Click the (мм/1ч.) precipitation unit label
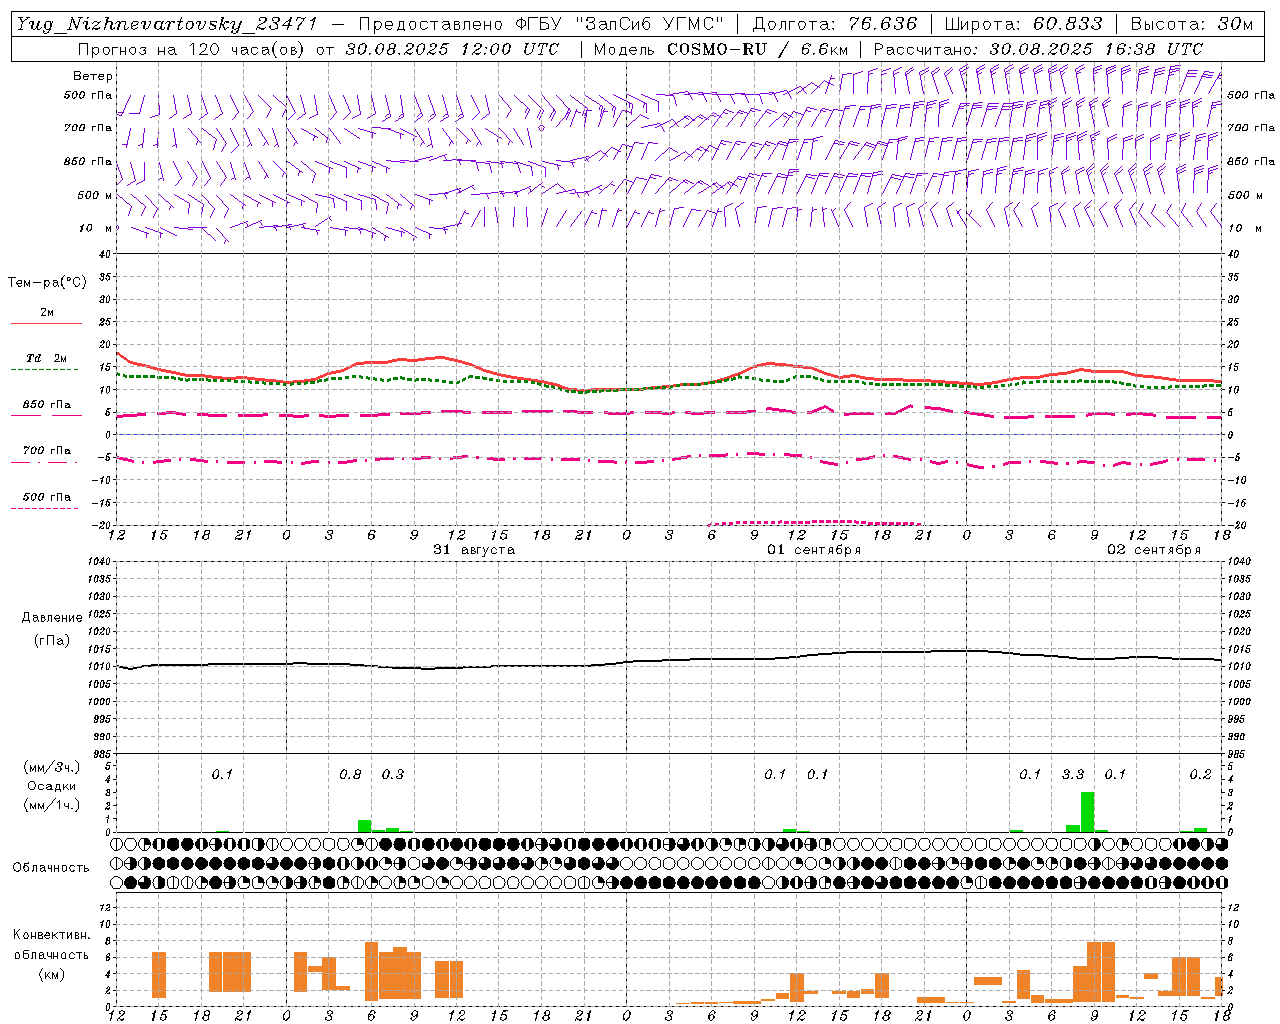1280x1024 pixels. [52, 805]
